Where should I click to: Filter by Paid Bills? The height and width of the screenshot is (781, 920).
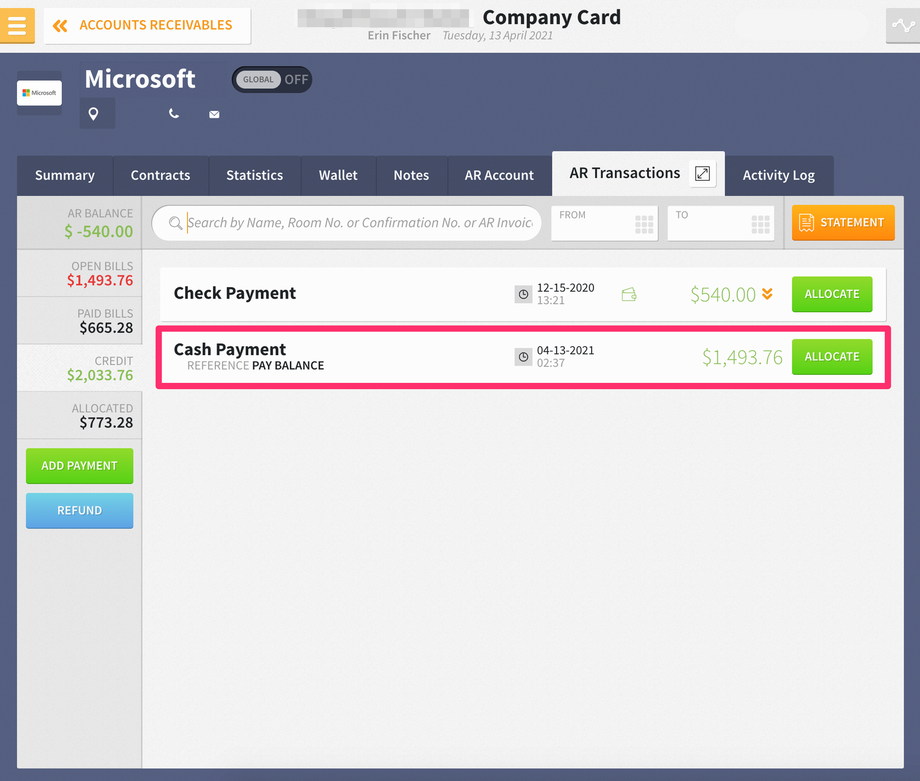[79, 321]
